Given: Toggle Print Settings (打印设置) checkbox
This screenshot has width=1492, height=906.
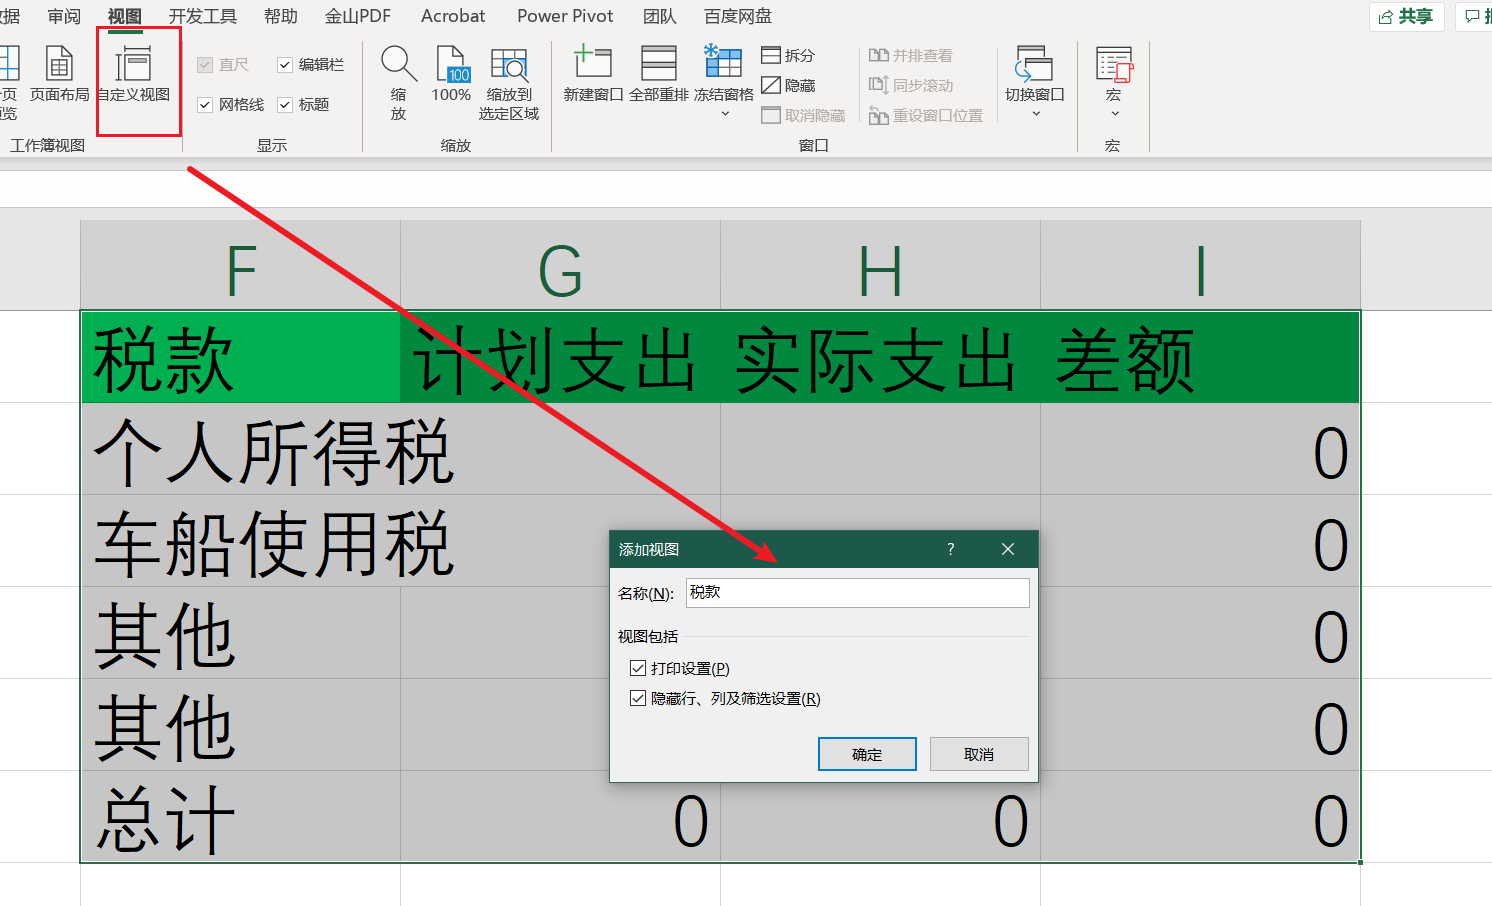Looking at the screenshot, I should [638, 668].
